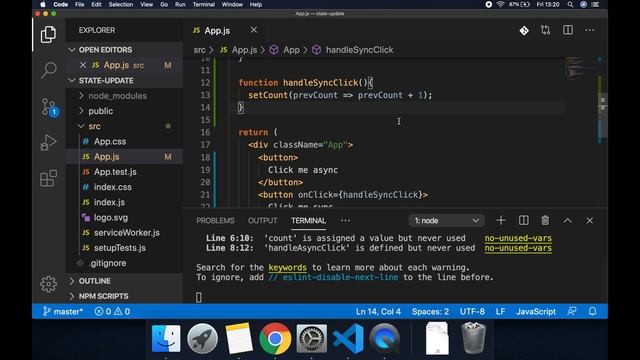Viewport: 640px width, 360px height.
Task: Collapse the src folder
Action: 94,127
